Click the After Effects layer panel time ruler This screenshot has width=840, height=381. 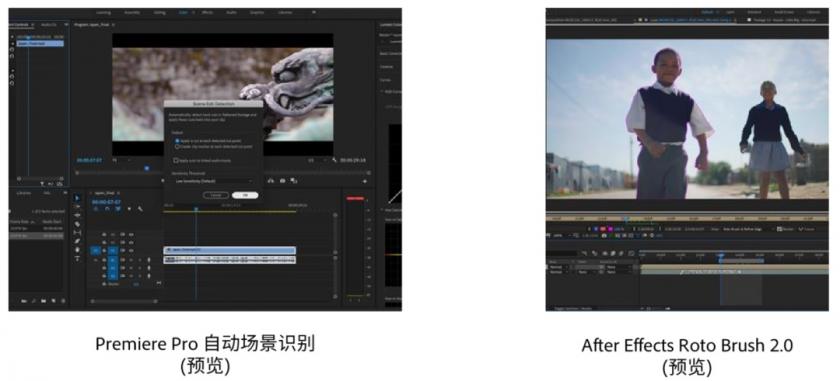coord(687,218)
